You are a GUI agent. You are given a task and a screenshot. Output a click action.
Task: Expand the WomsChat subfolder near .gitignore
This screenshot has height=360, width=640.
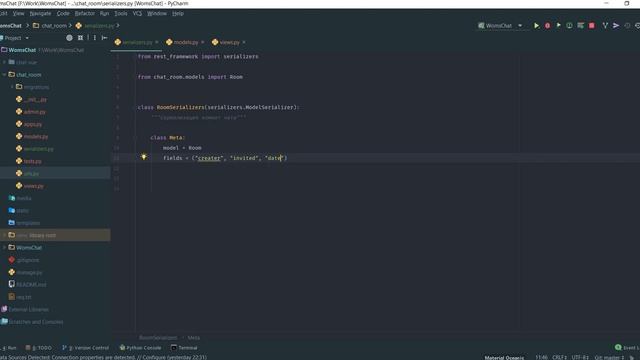[x=4, y=247]
